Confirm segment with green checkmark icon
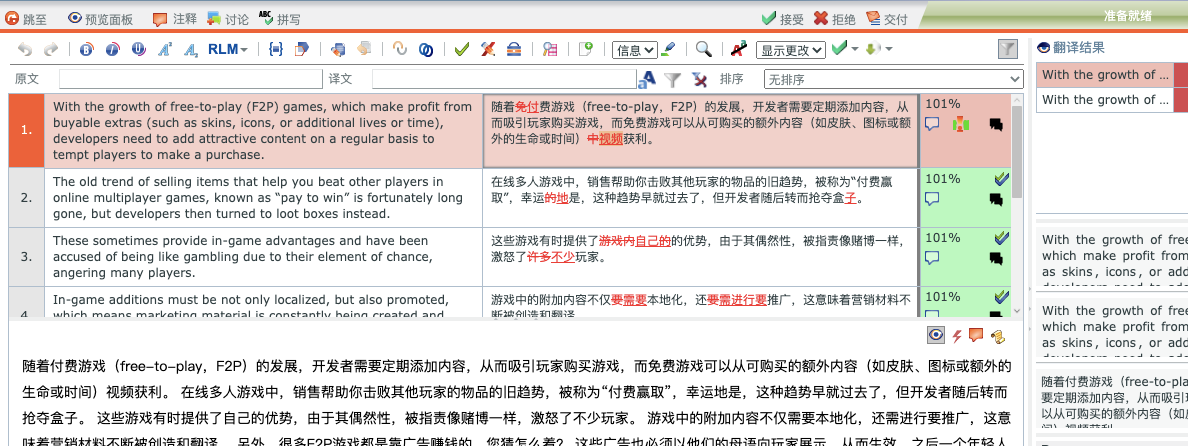Image resolution: width=1188 pixels, height=446 pixels. pyautogui.click(x=461, y=49)
